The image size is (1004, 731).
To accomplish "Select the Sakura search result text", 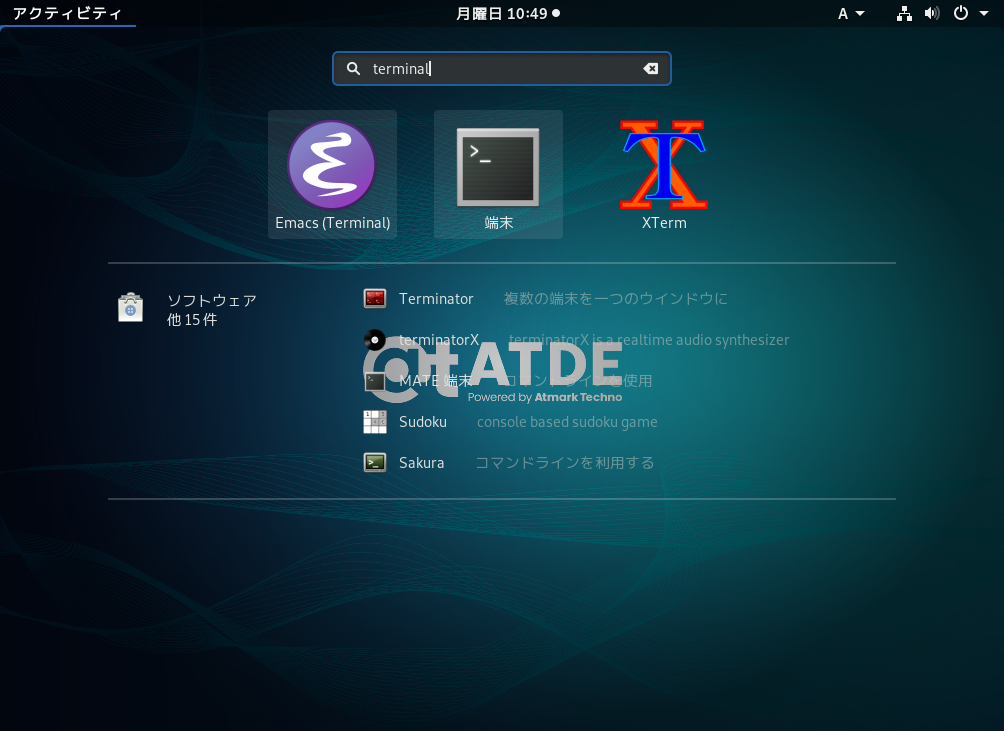I will click(421, 462).
